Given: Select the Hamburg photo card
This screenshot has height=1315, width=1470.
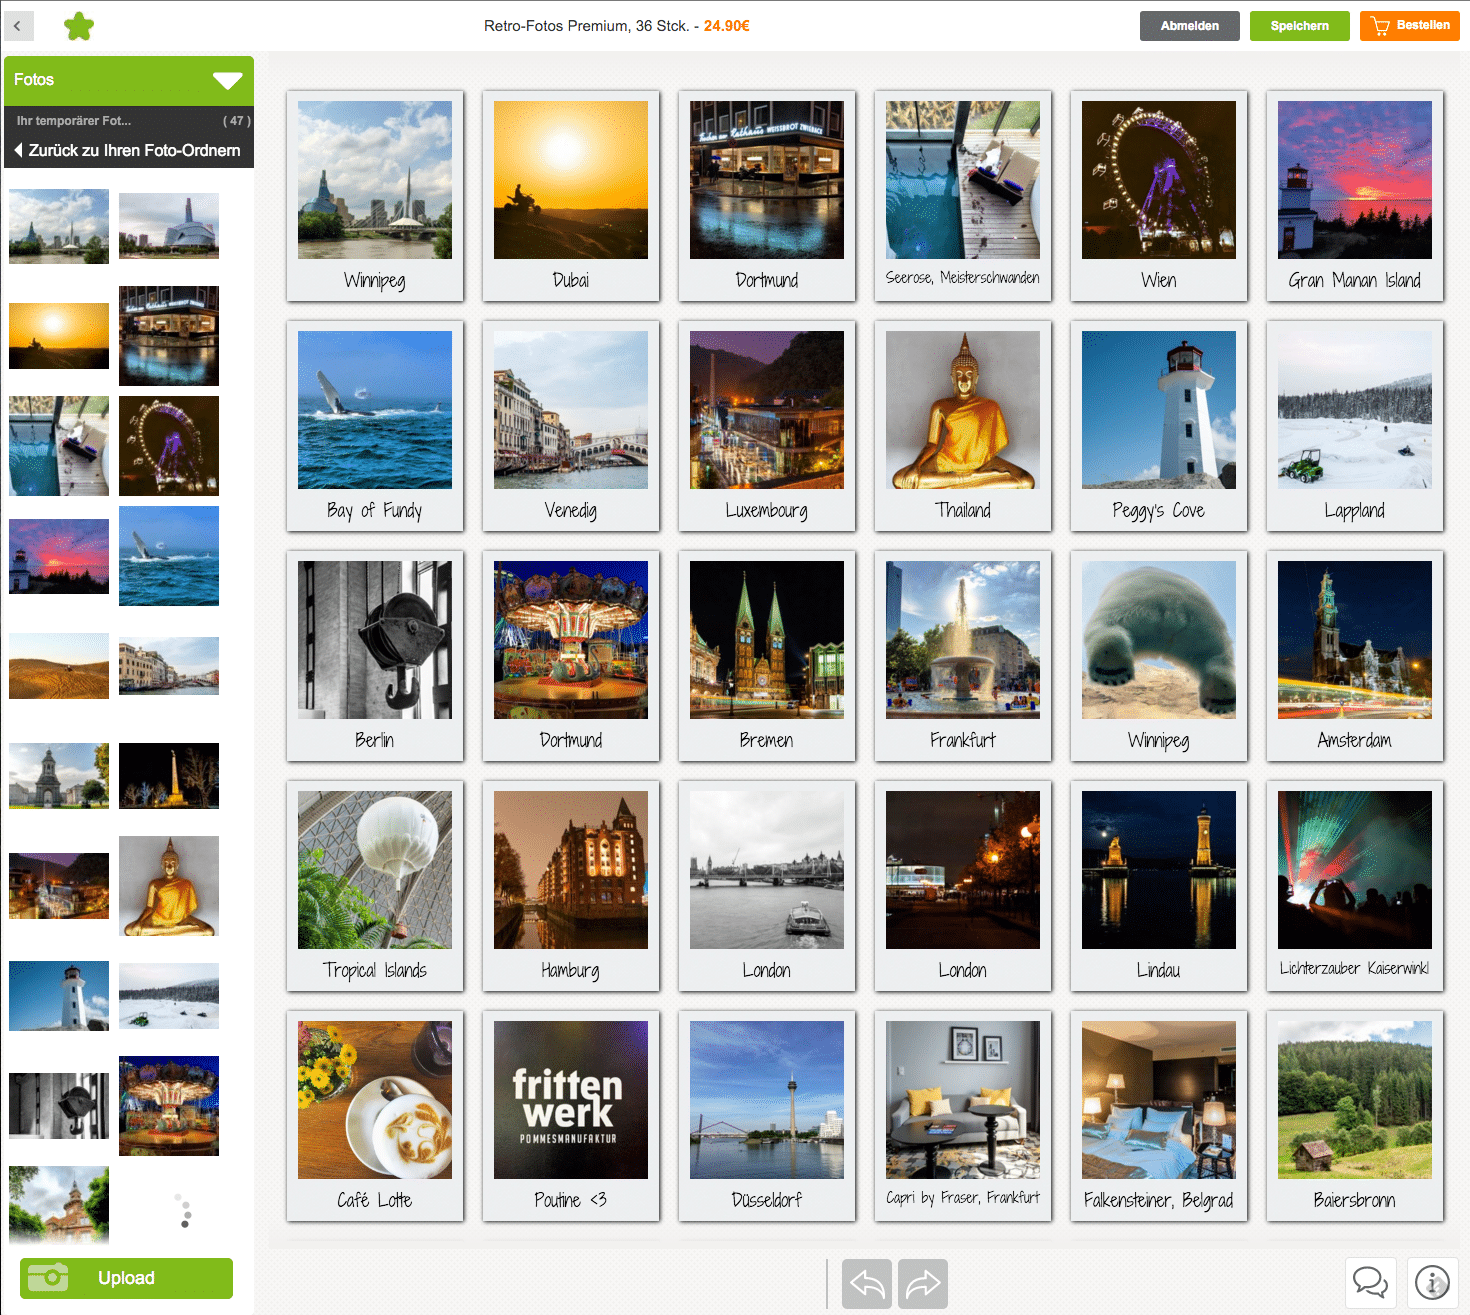Looking at the screenshot, I should tap(571, 886).
